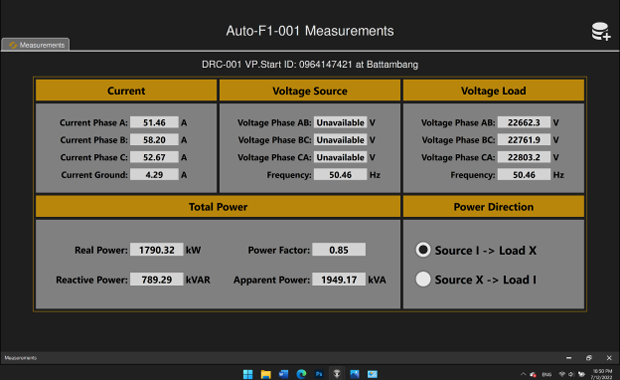Click the Current Phase A value field

coord(154,122)
